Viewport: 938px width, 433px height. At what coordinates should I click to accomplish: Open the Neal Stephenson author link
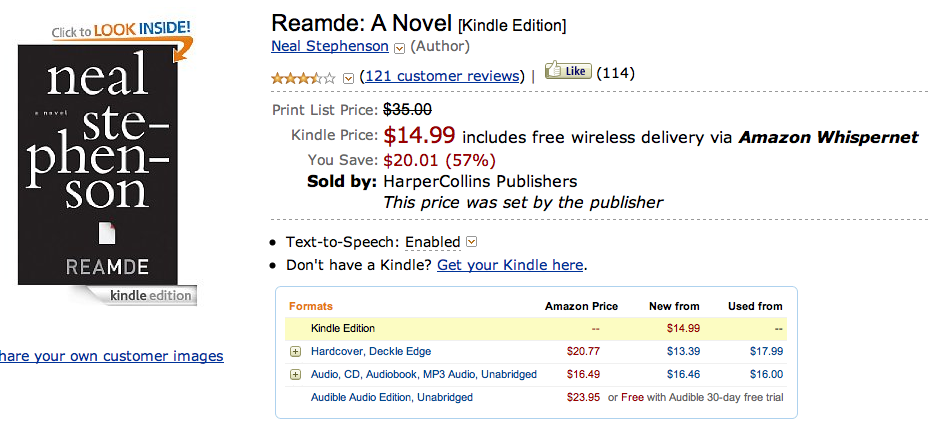330,46
